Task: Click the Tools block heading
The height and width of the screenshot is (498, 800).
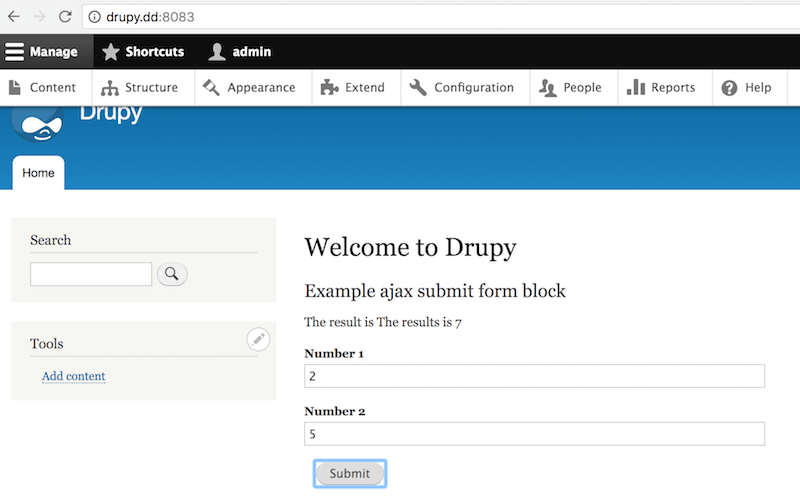Action: point(46,343)
